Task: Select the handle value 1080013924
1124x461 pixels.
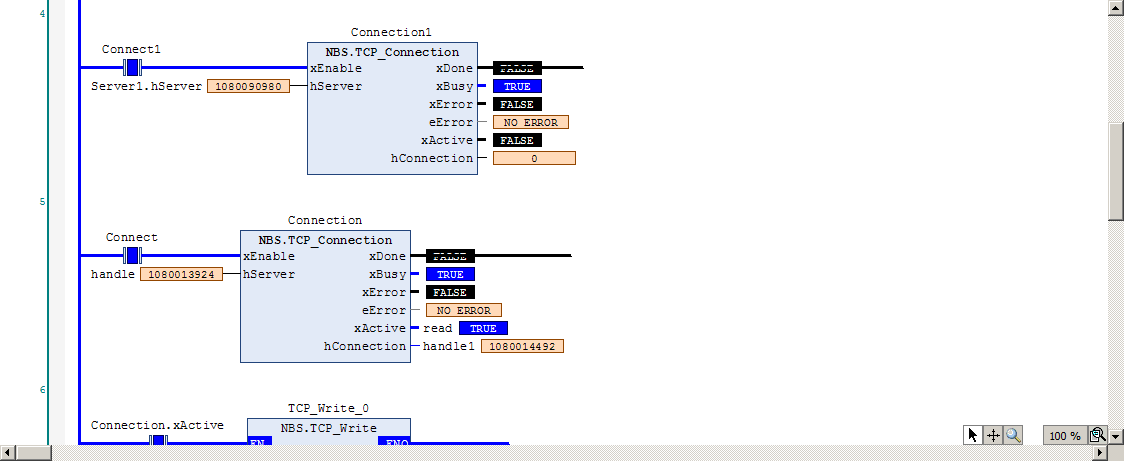Action: click(181, 274)
